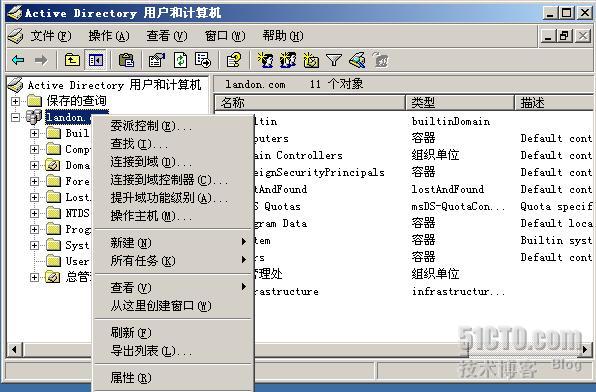Click the create new user icon
Screen dimensions: 596x392
(x=265, y=60)
